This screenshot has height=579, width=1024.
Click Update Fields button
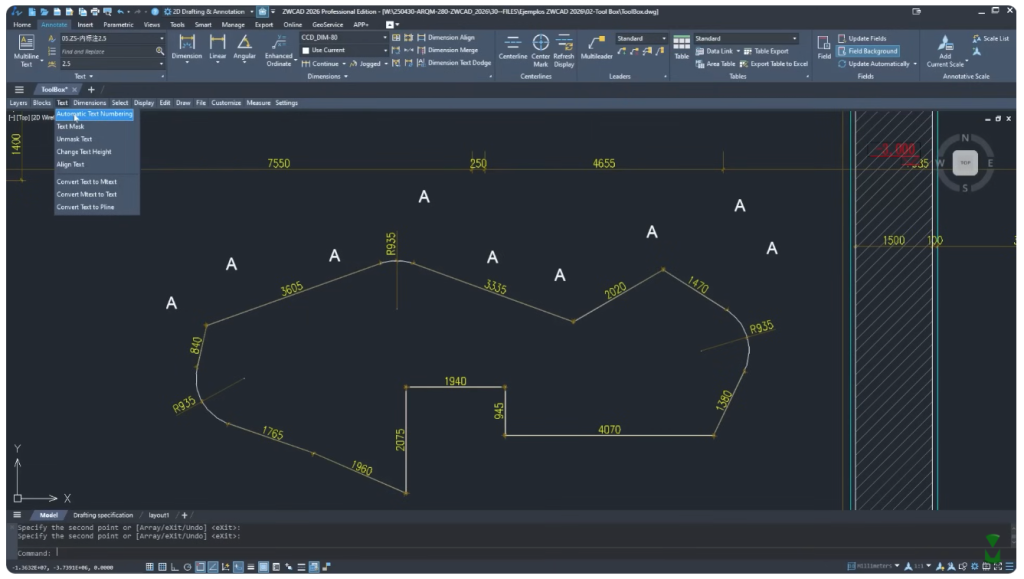click(x=861, y=39)
